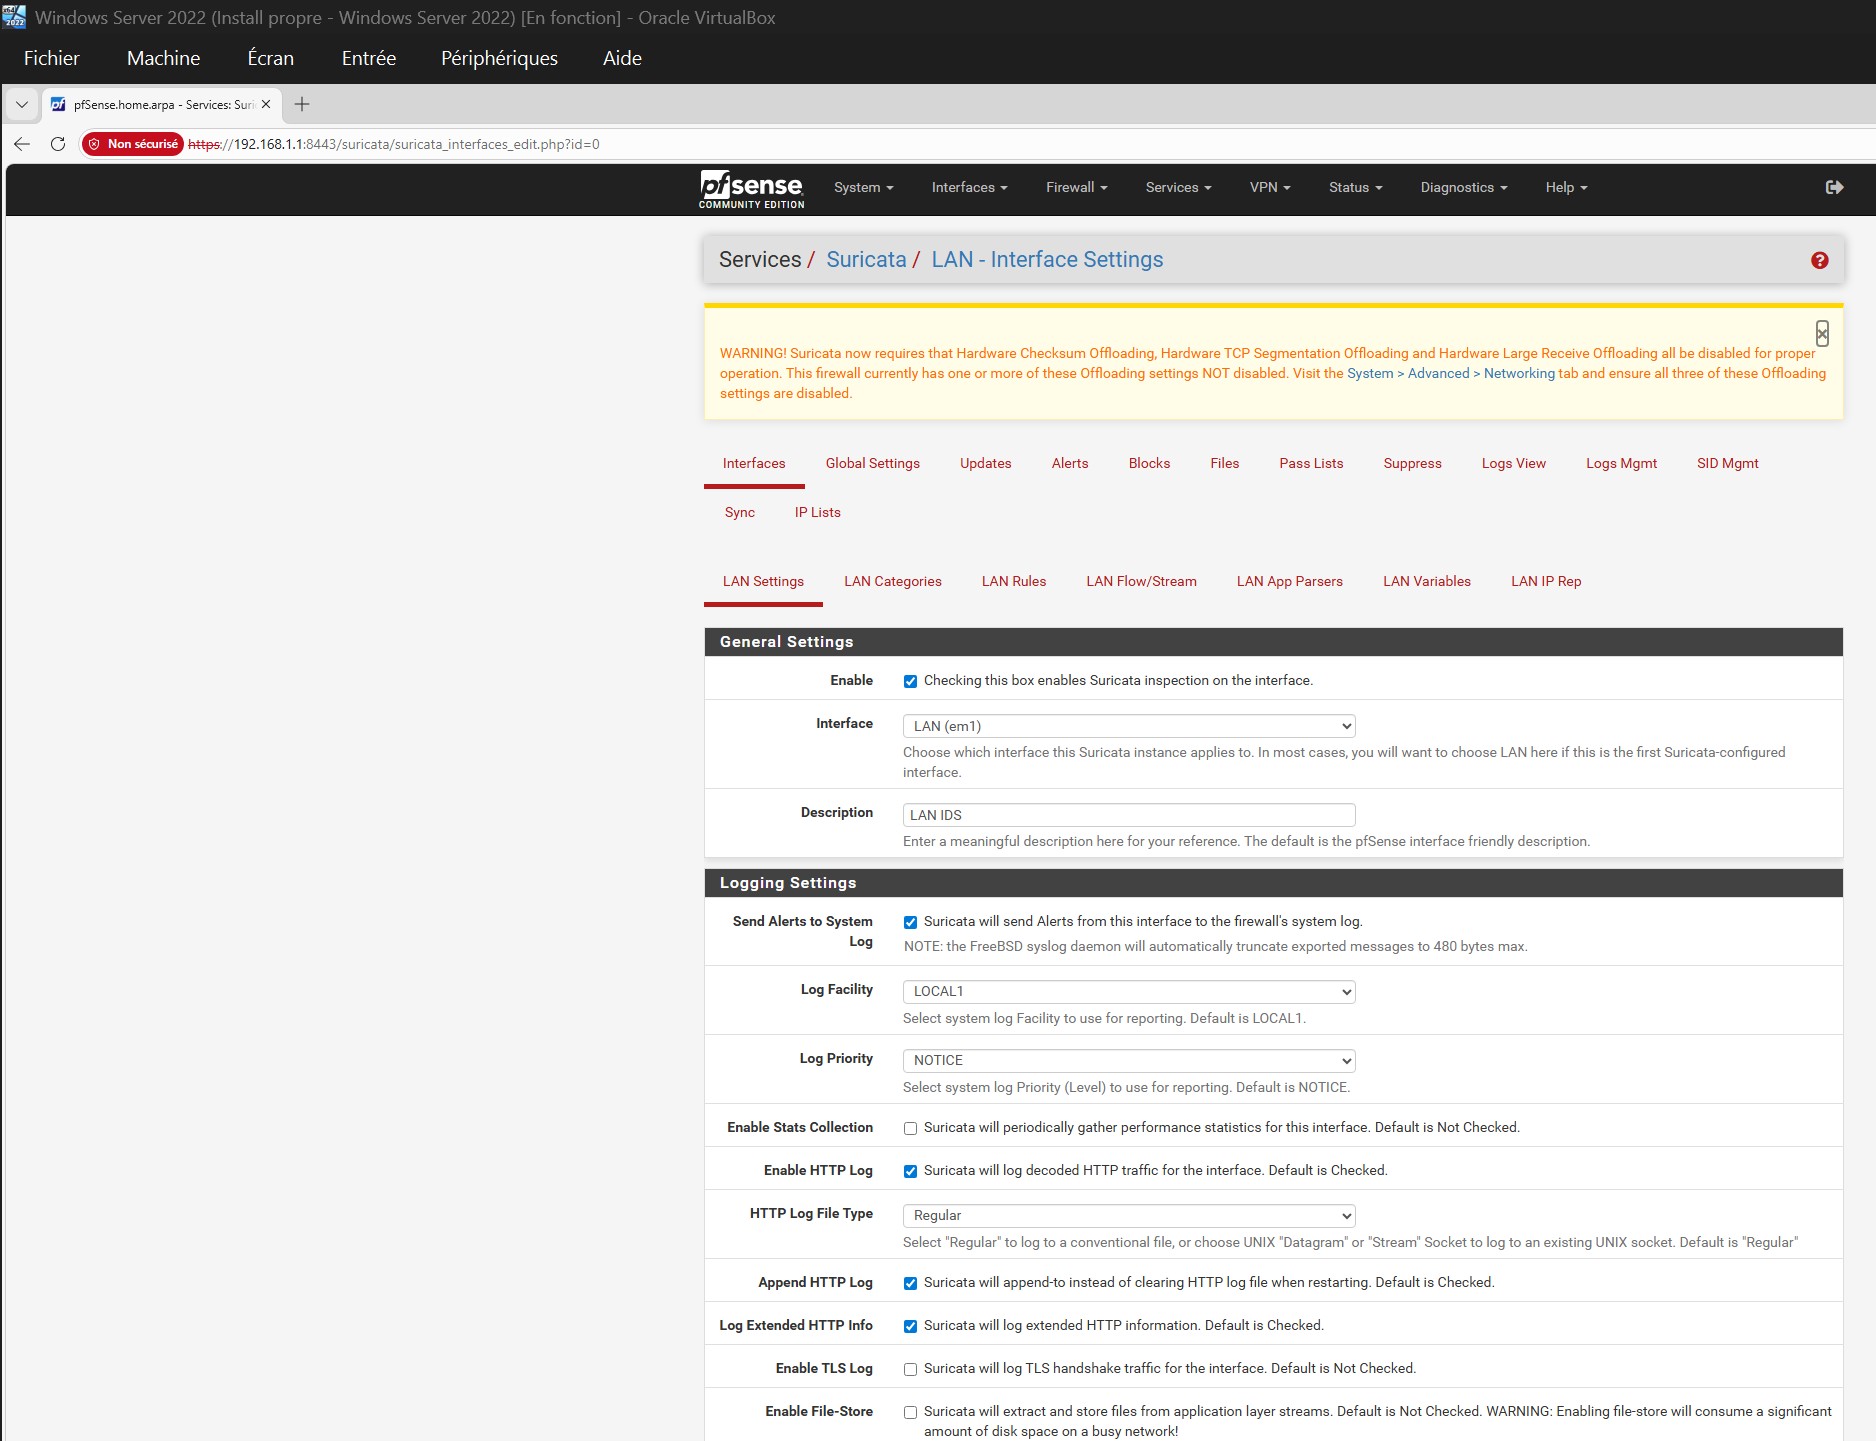
Task: Enable the TLS Log checkbox
Action: (x=910, y=1369)
